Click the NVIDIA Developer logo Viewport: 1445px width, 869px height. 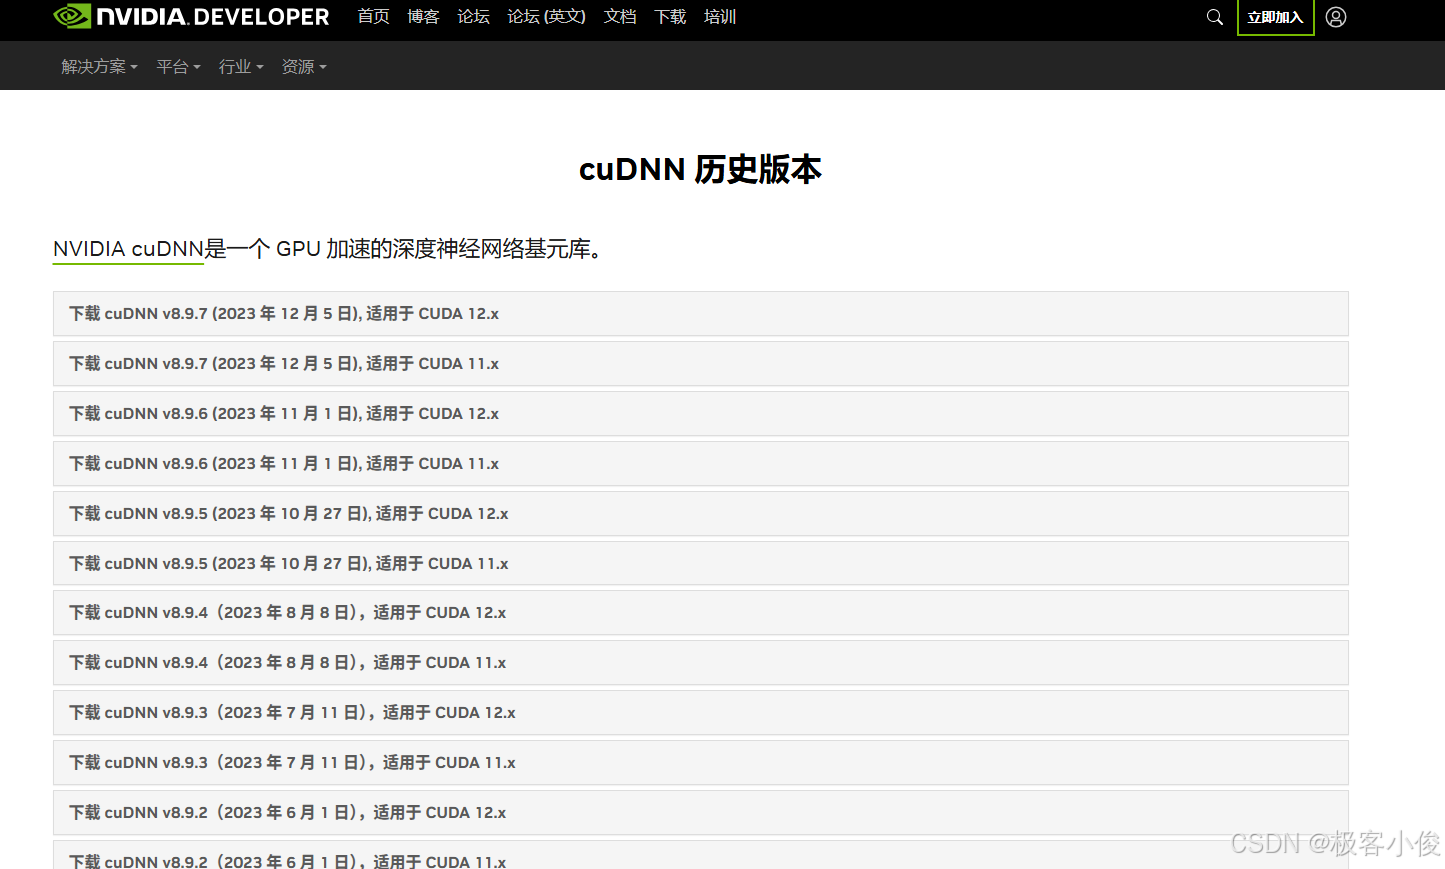click(x=191, y=17)
